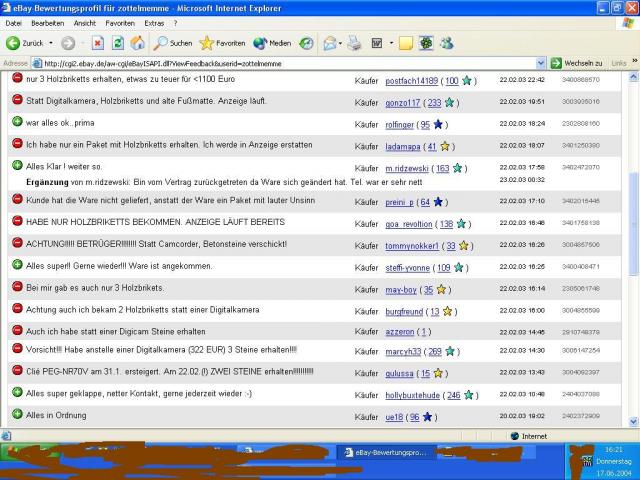Open the Favoriten menu

point(120,23)
